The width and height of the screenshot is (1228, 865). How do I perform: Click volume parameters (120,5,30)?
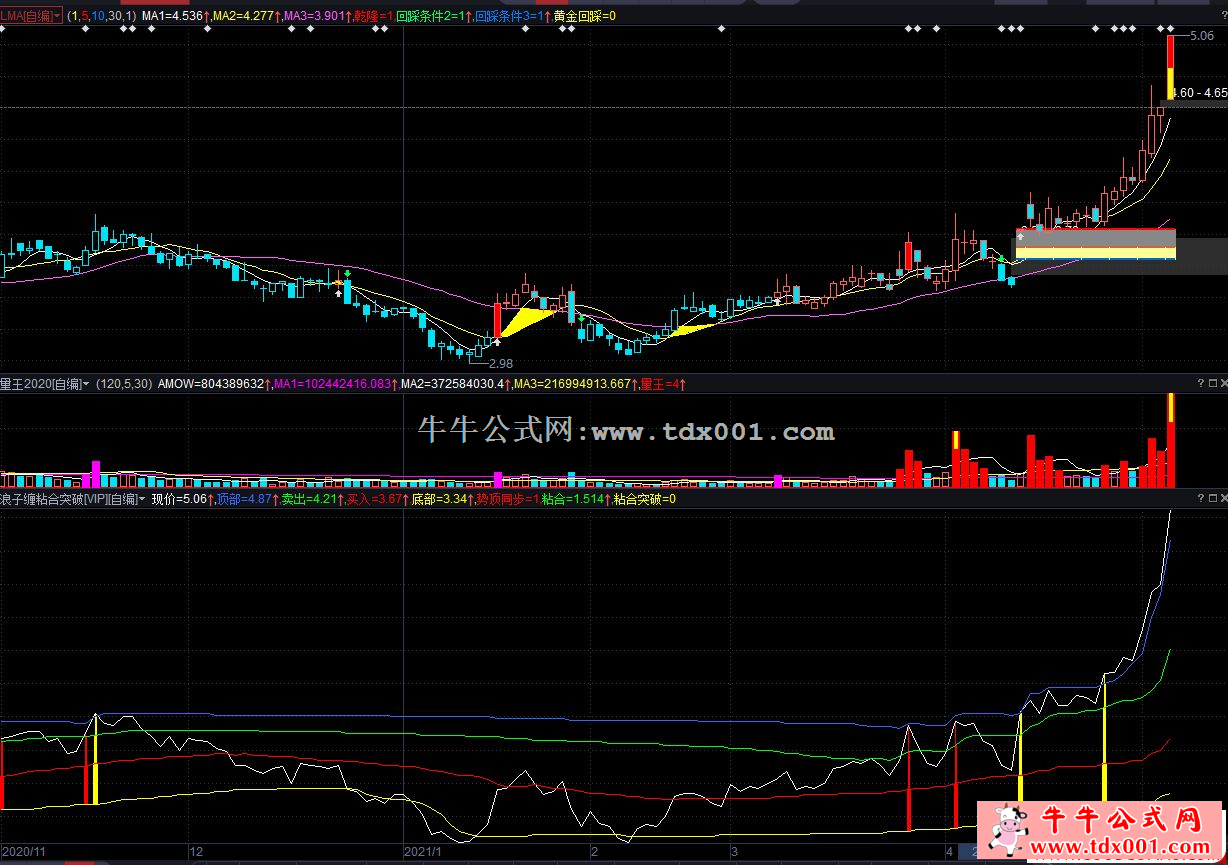pyautogui.click(x=124, y=383)
